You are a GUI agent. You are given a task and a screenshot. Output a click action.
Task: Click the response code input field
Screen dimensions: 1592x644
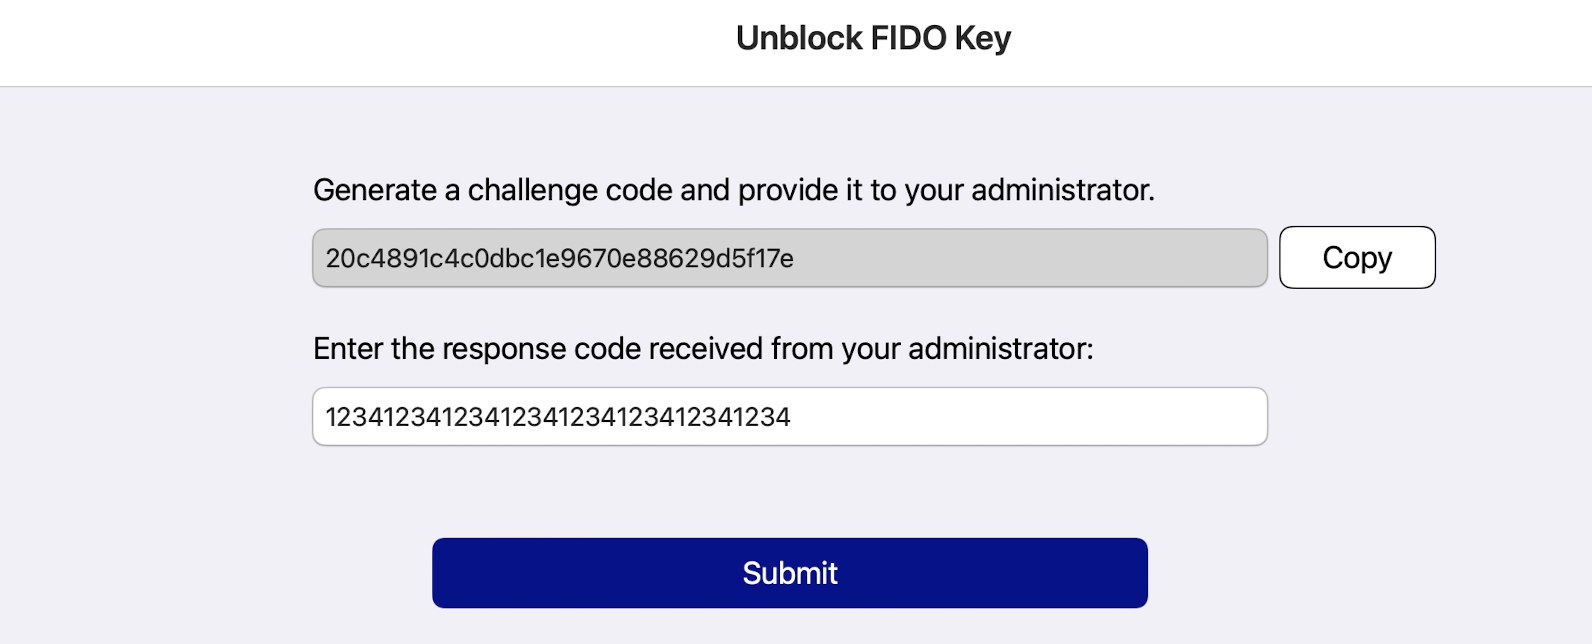click(789, 416)
